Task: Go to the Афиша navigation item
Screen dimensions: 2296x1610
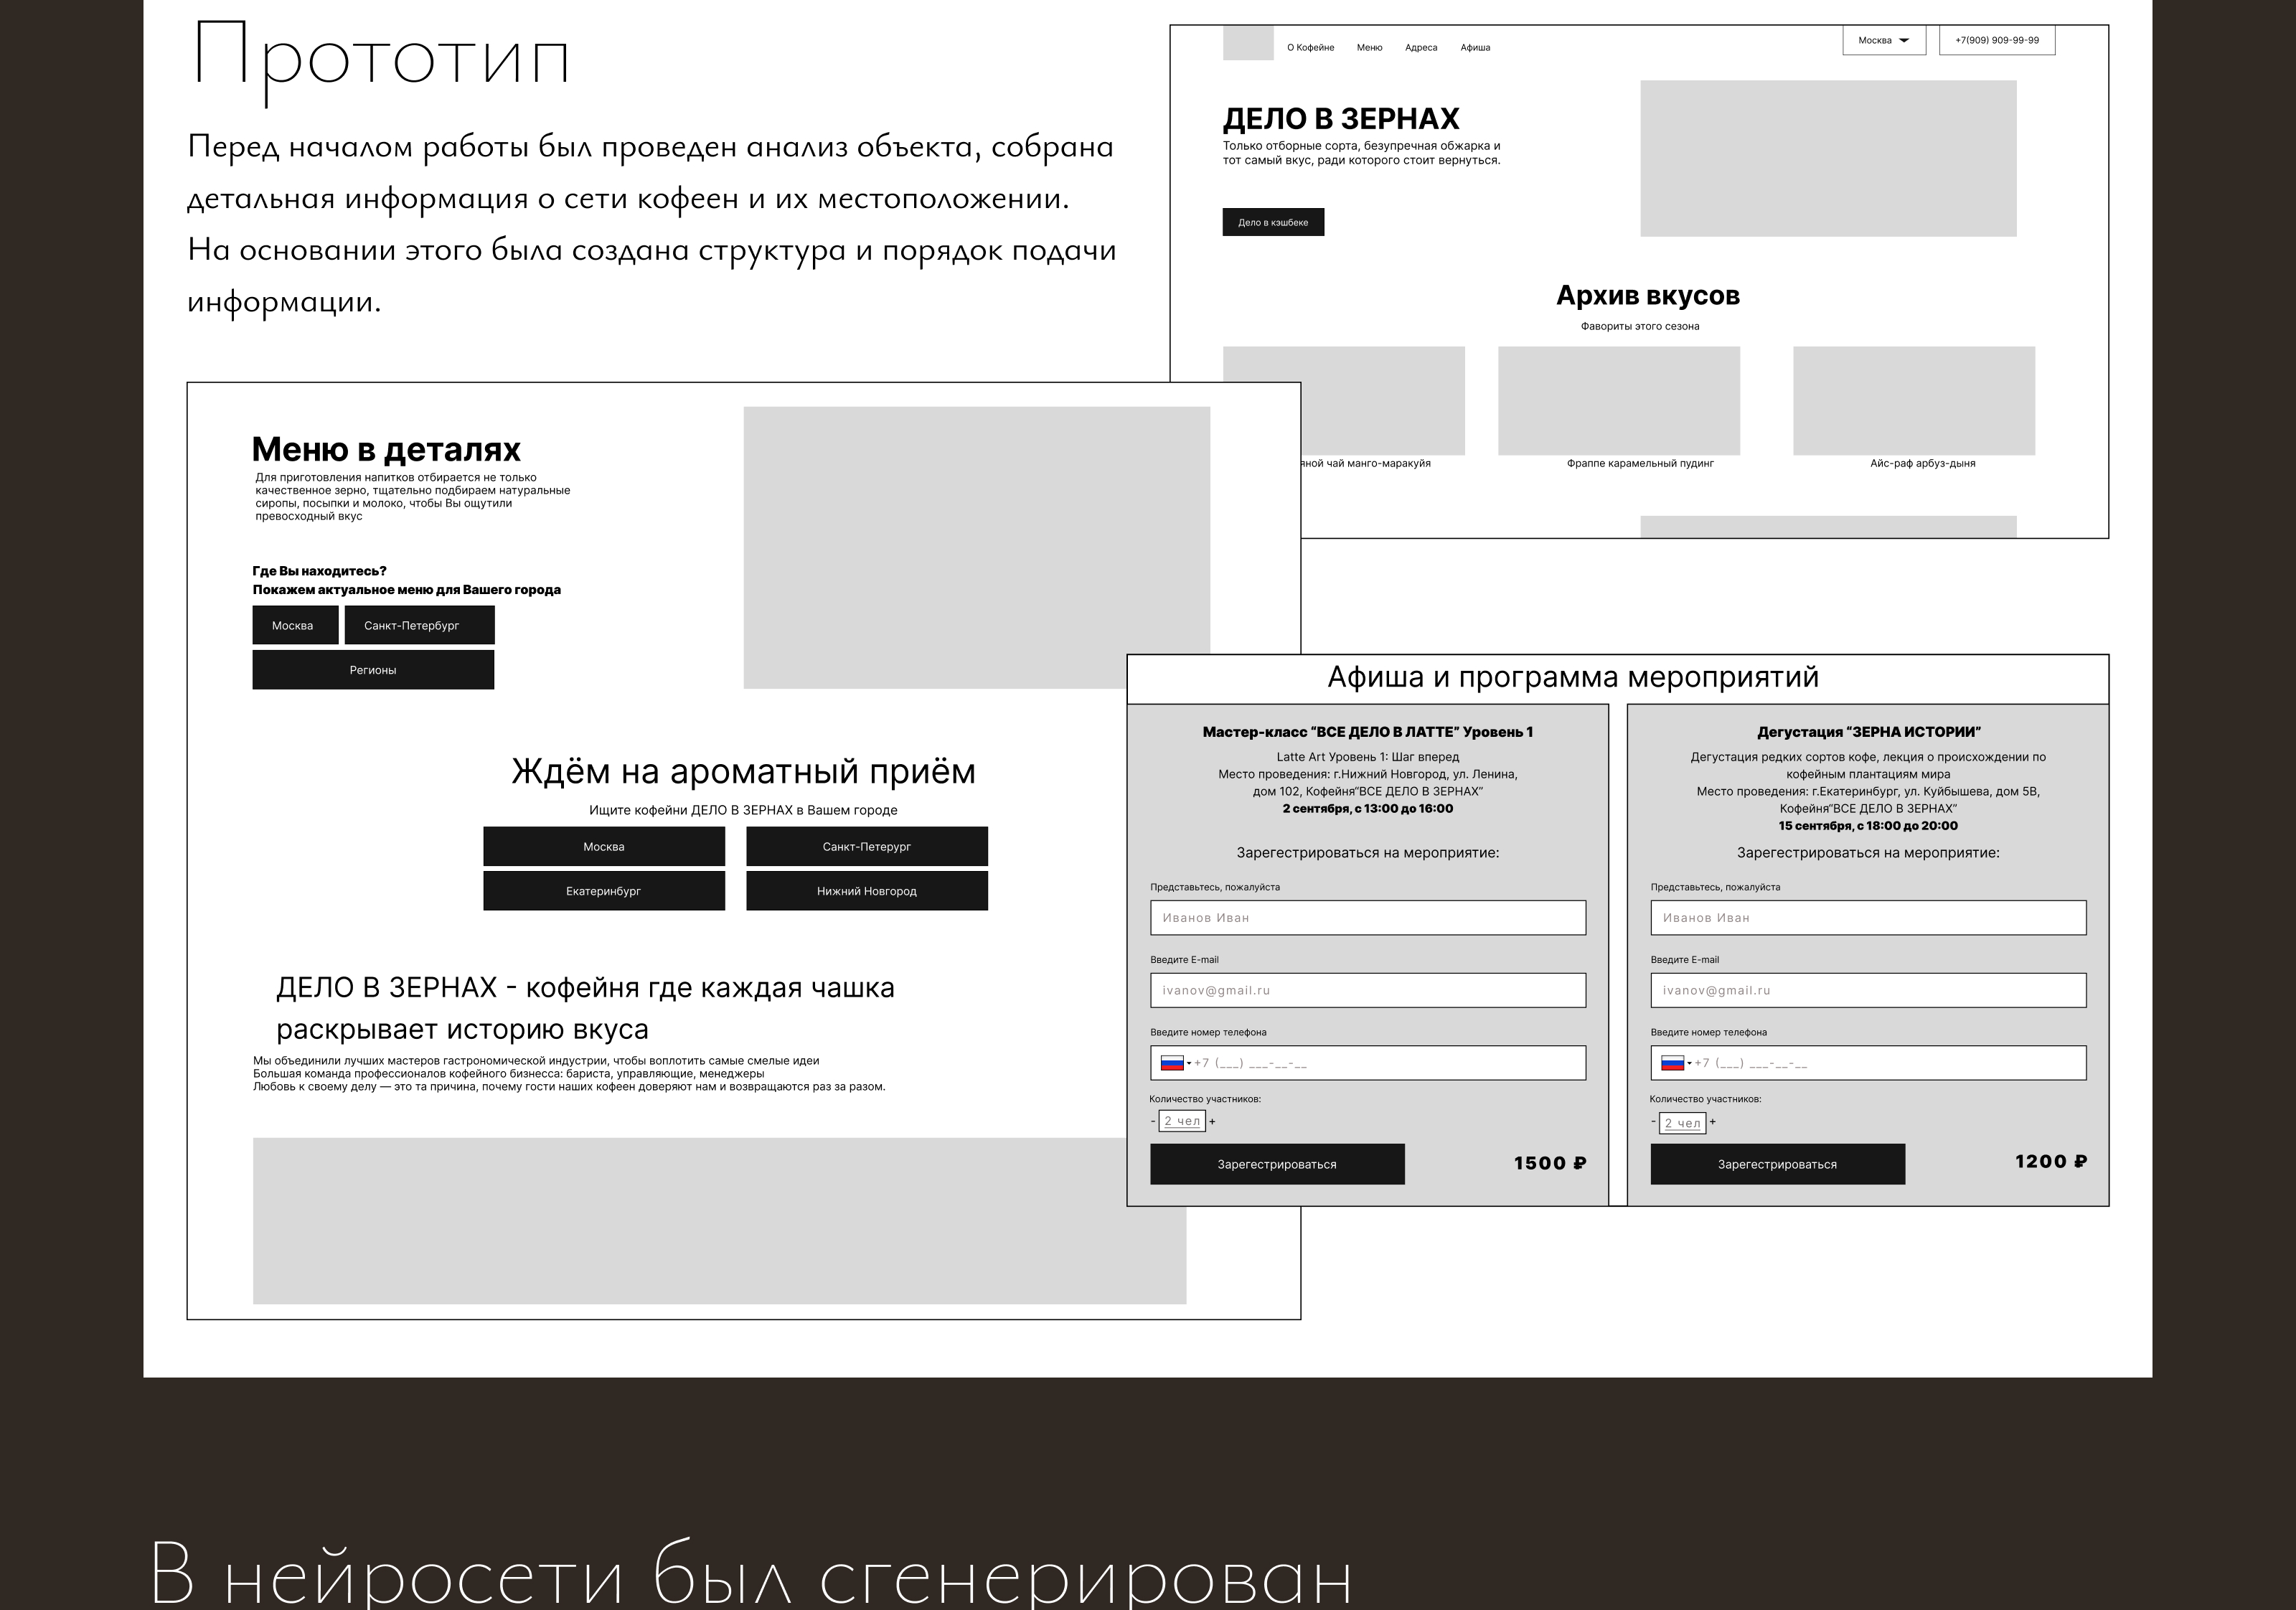Action: click(x=1475, y=48)
